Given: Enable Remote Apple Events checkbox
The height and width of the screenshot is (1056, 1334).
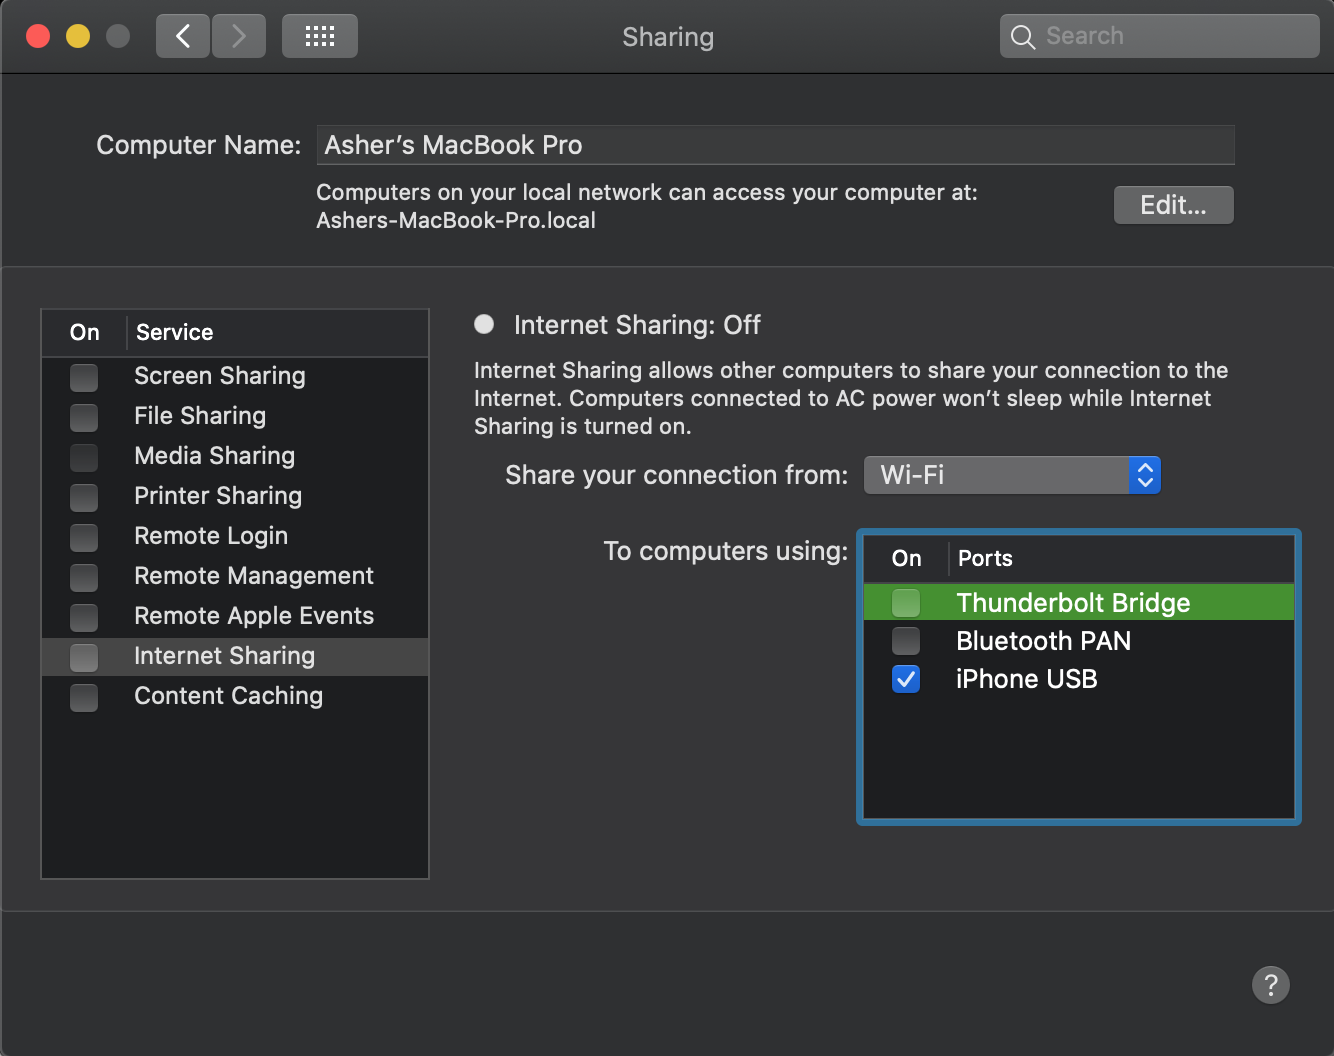Looking at the screenshot, I should point(84,617).
